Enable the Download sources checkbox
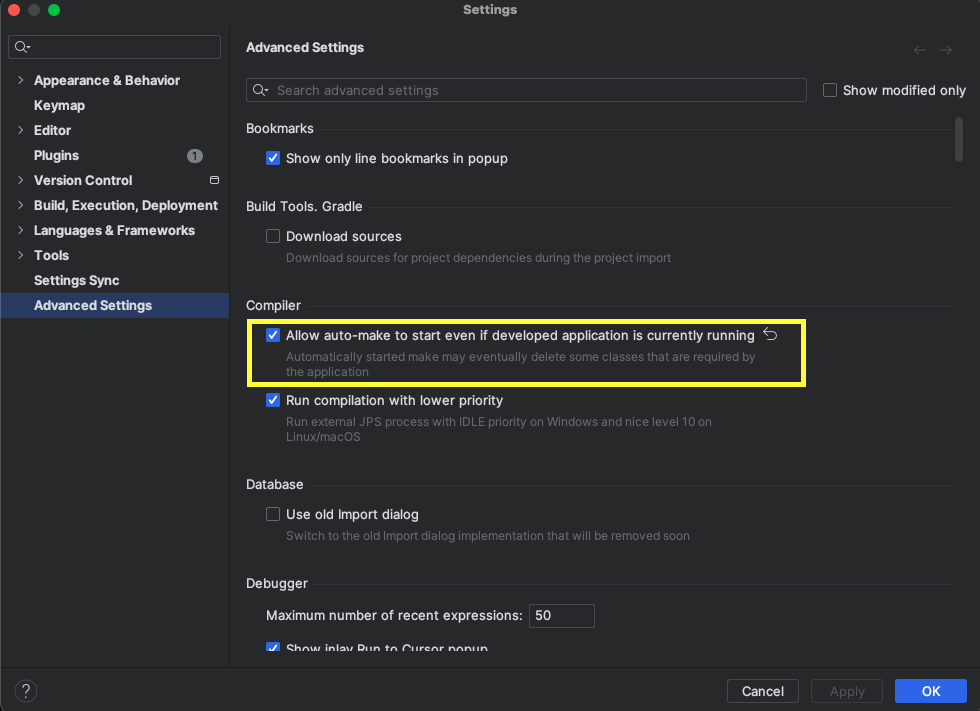Screen dimensions: 980x711 [x=273, y=236]
